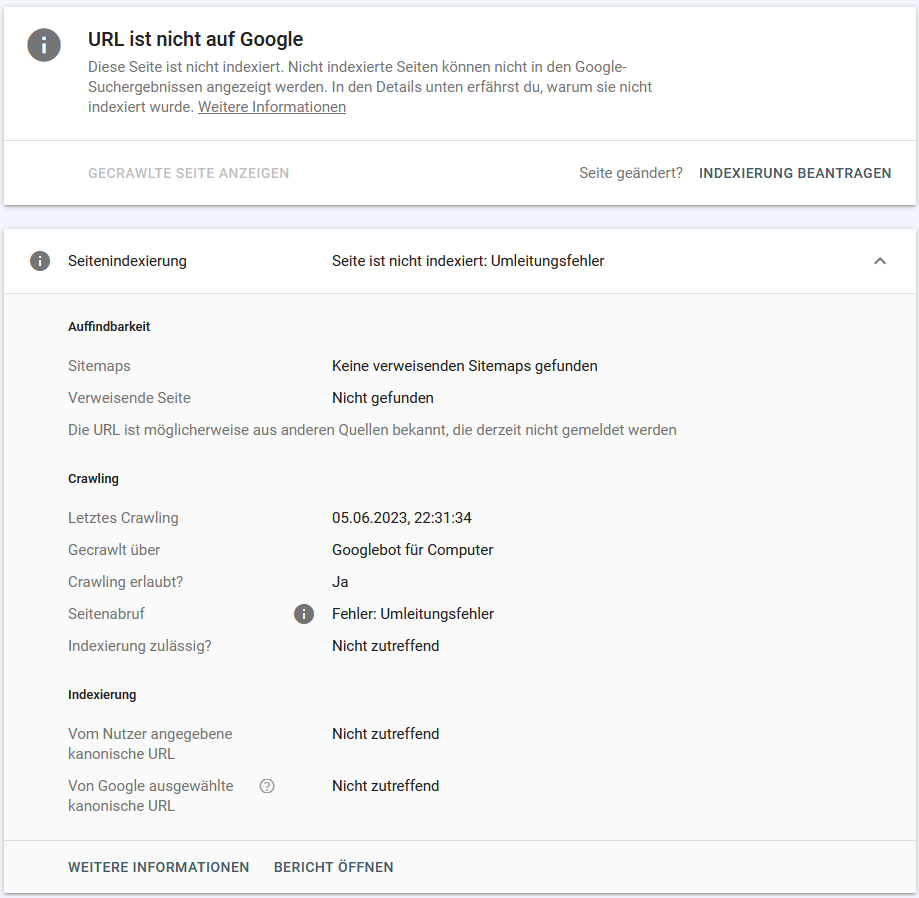The width and height of the screenshot is (919, 898).
Task: Collapse the Seitenindexierung section chevron
Action: (x=880, y=261)
